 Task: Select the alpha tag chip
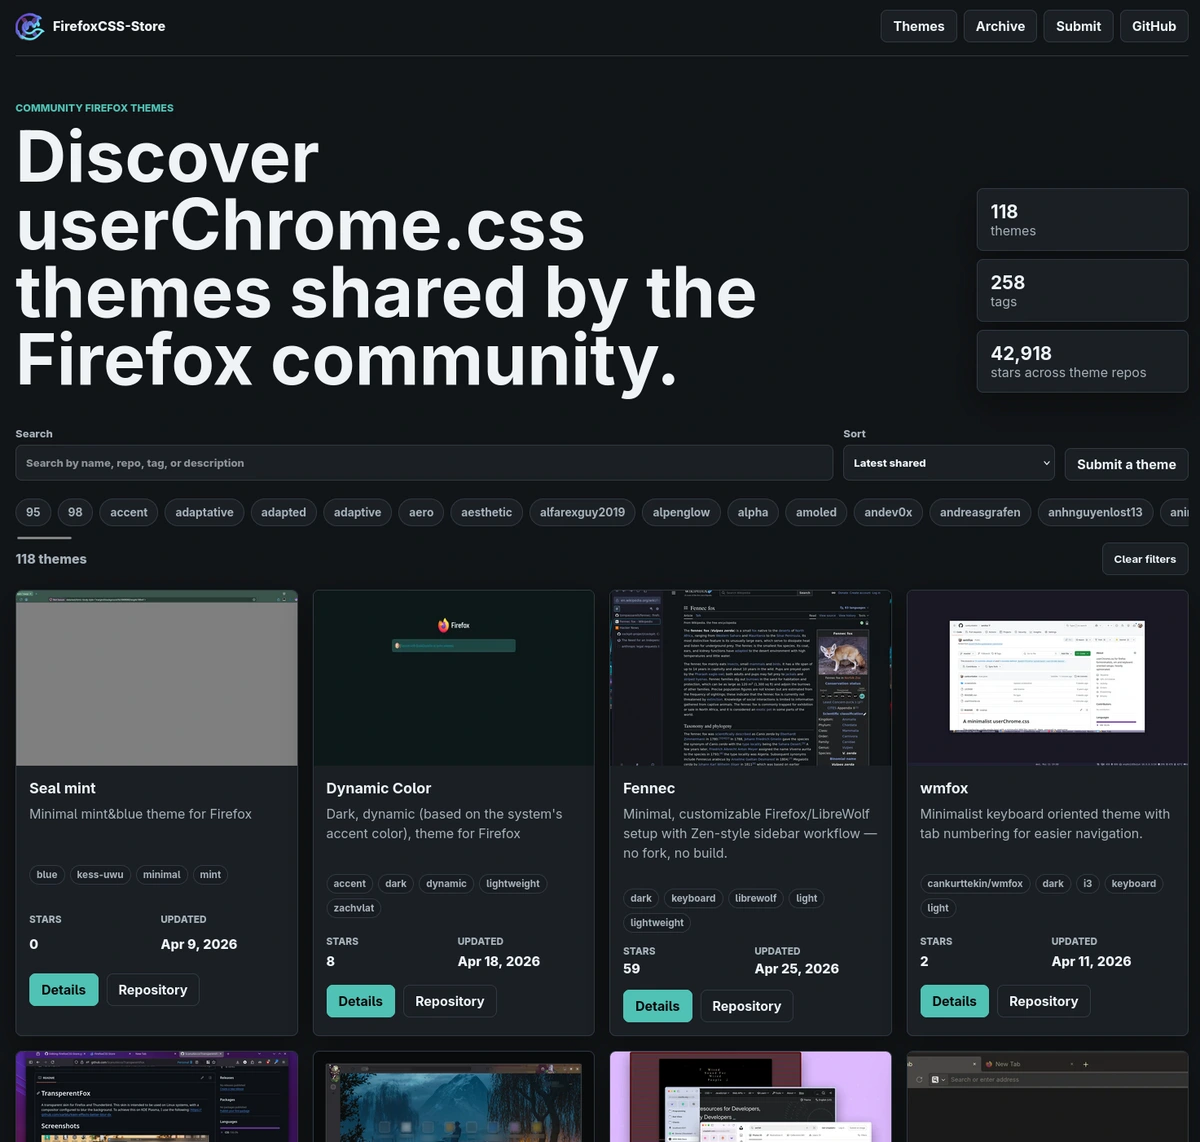click(x=753, y=512)
